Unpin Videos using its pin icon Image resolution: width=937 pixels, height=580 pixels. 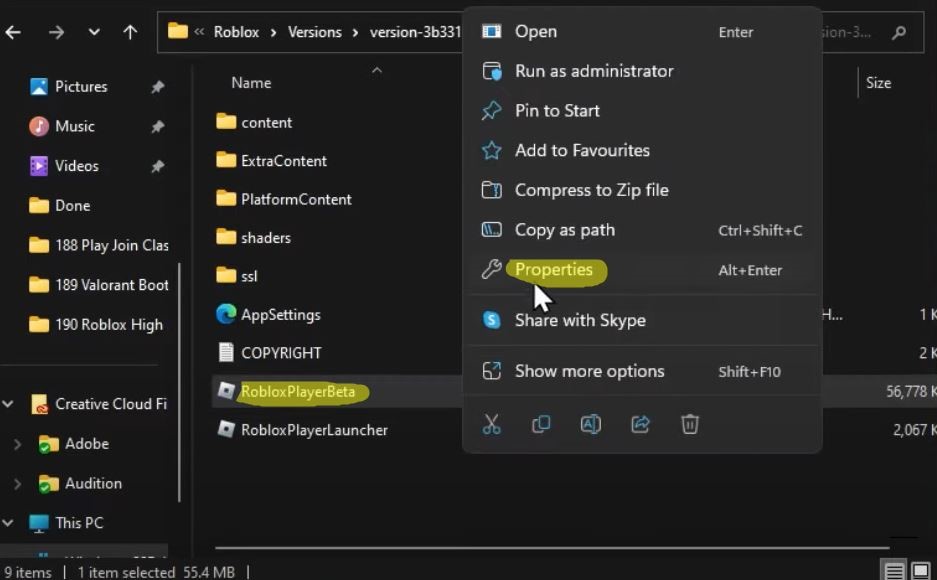[158, 166]
